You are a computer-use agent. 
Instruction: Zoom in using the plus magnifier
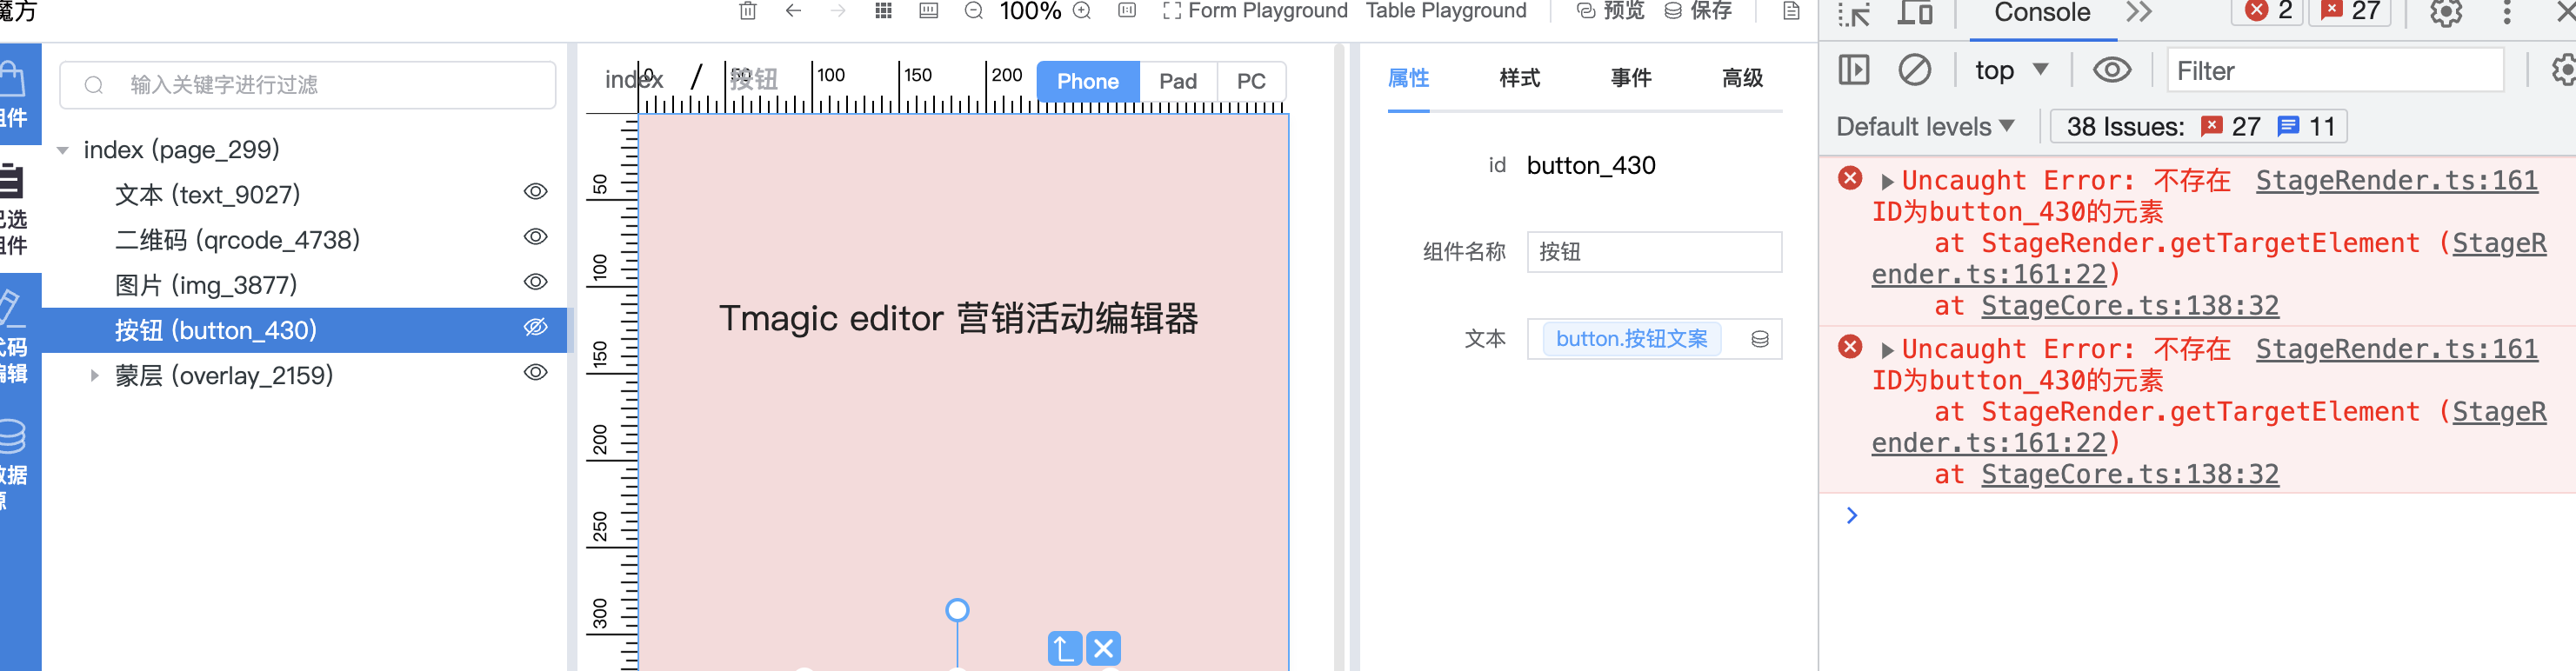[1082, 11]
